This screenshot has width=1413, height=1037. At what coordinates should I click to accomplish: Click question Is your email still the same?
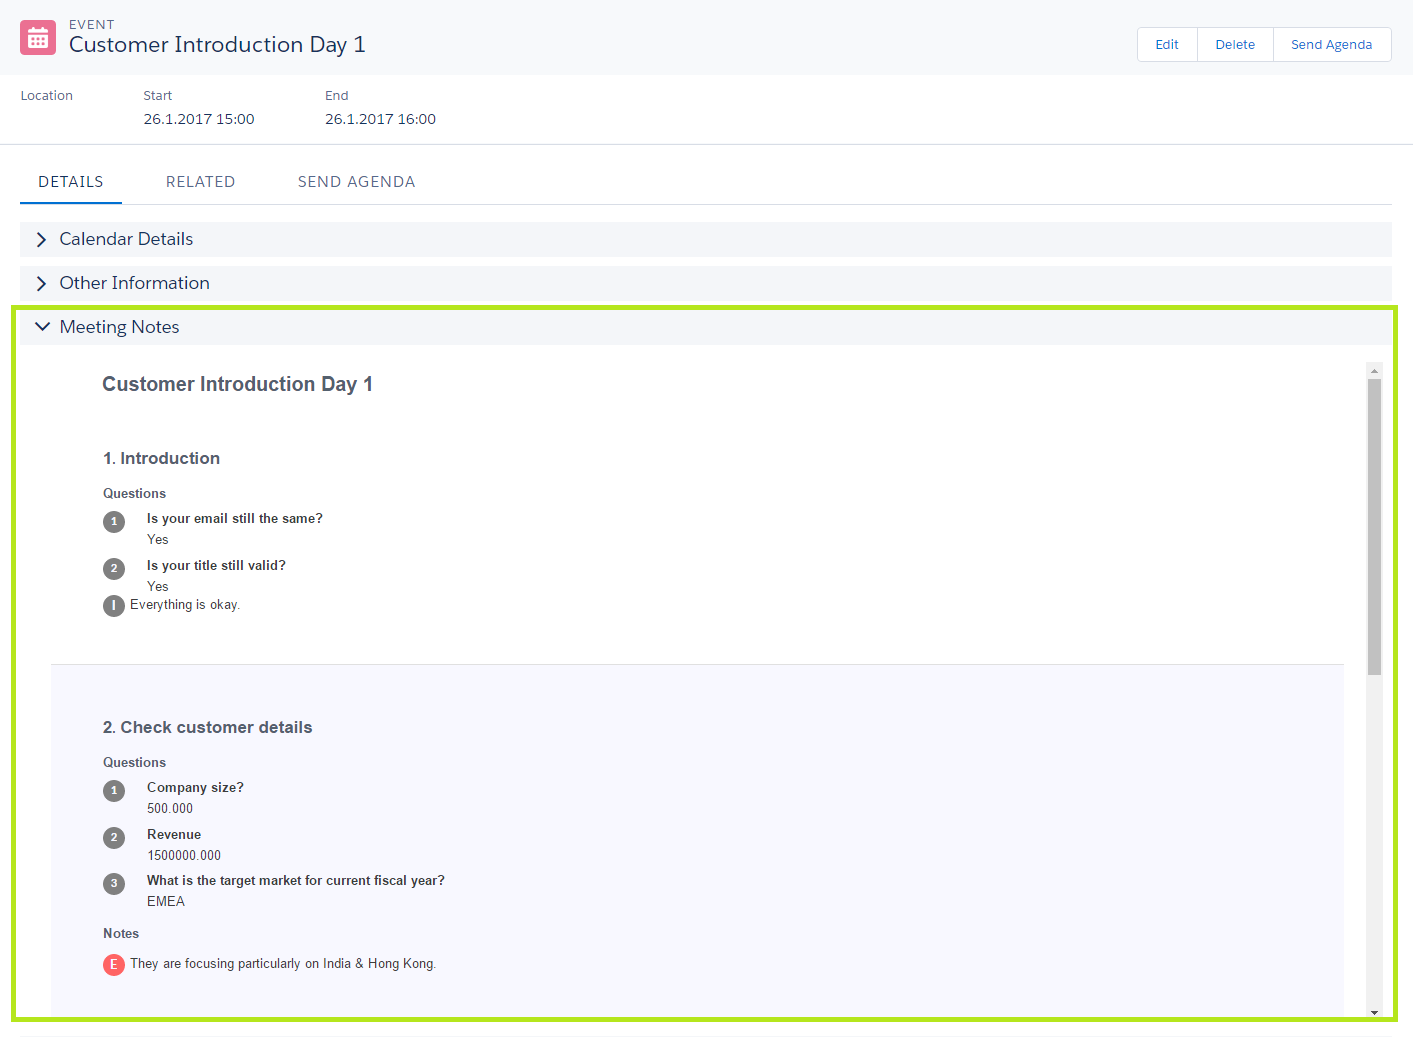point(235,518)
